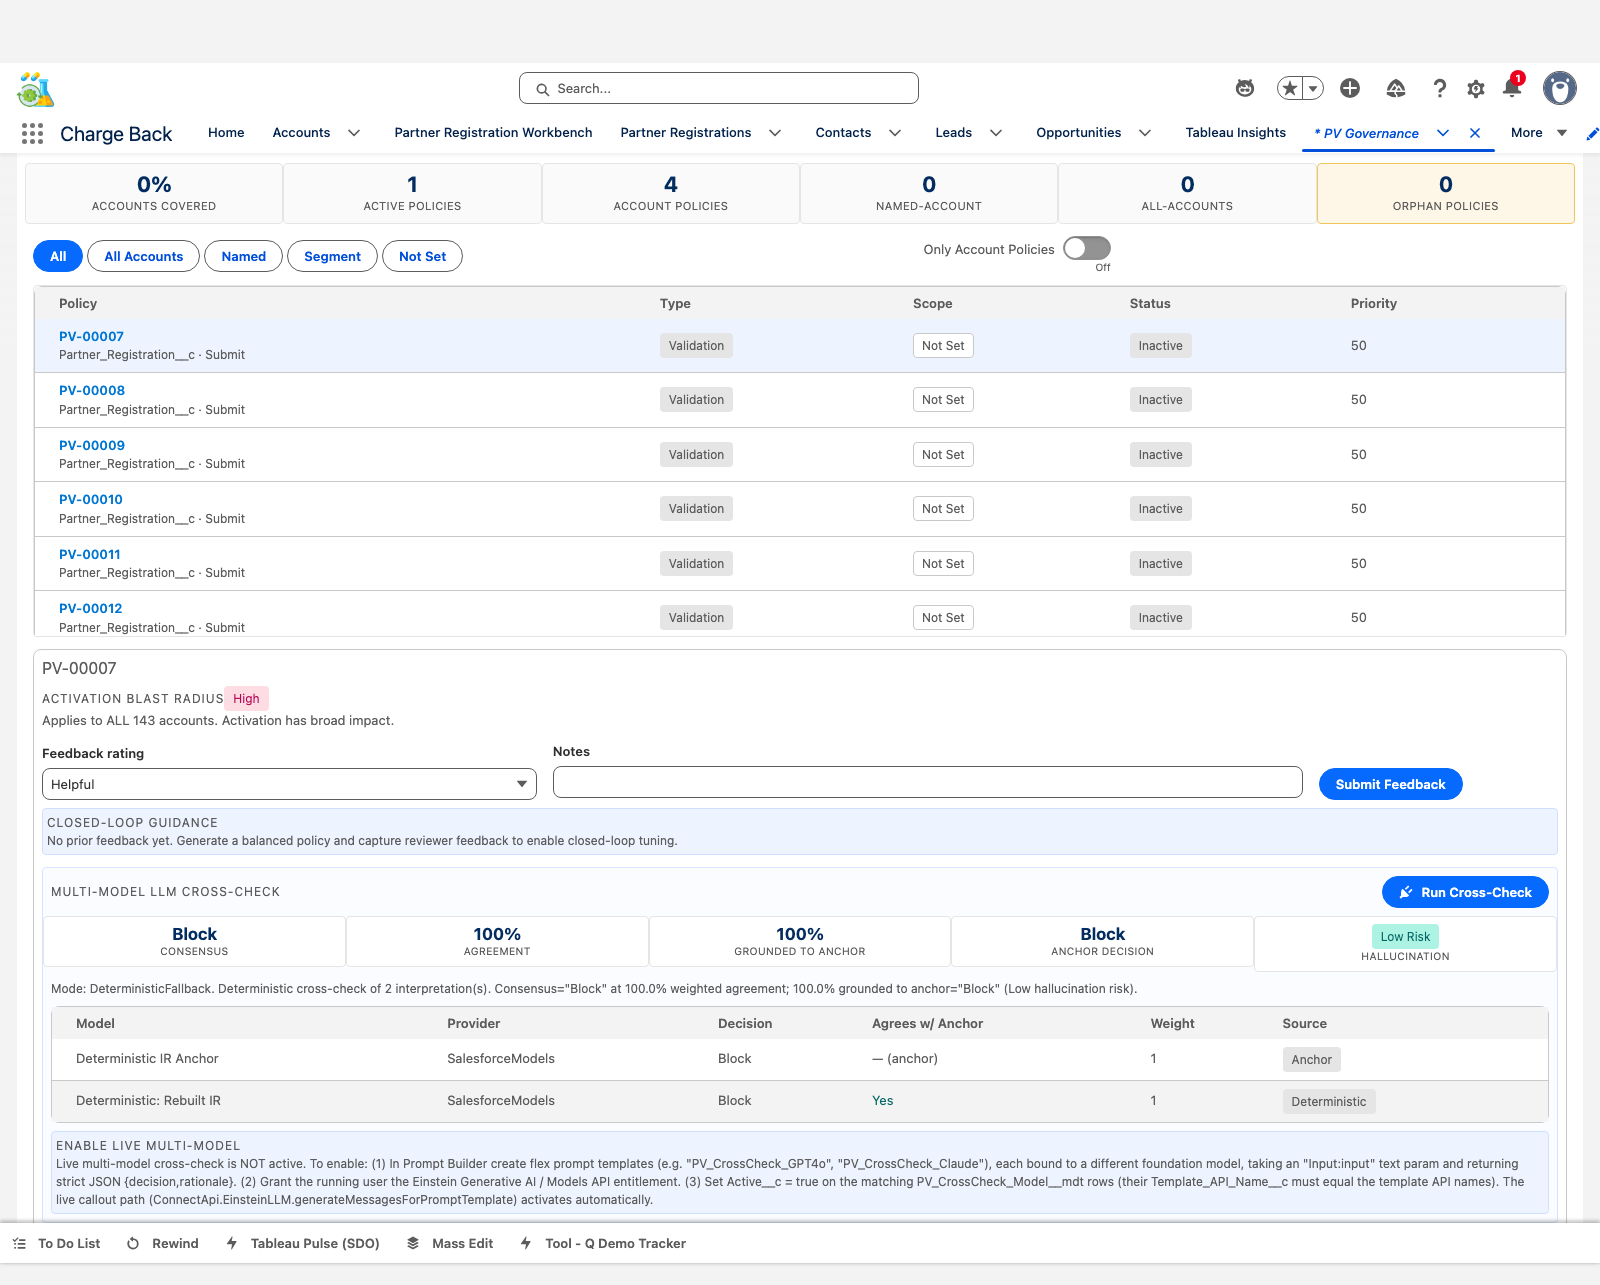Click the Run Cross-Check button
Viewport: 1600px width, 1285px height.
1465,892
